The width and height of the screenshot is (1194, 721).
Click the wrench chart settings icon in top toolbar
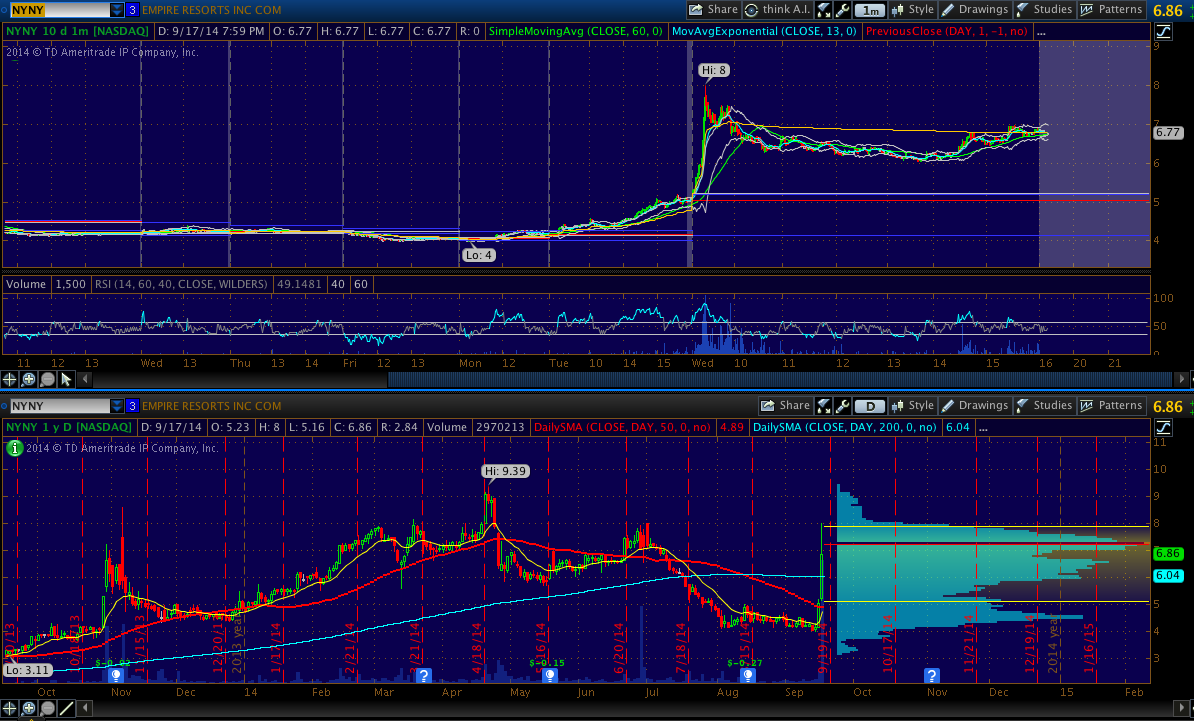coord(842,10)
